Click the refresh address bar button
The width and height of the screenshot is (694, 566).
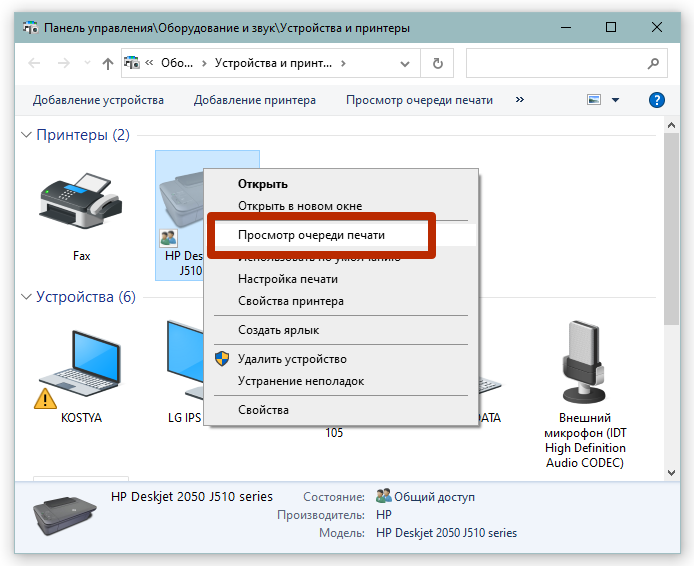pyautogui.click(x=437, y=64)
